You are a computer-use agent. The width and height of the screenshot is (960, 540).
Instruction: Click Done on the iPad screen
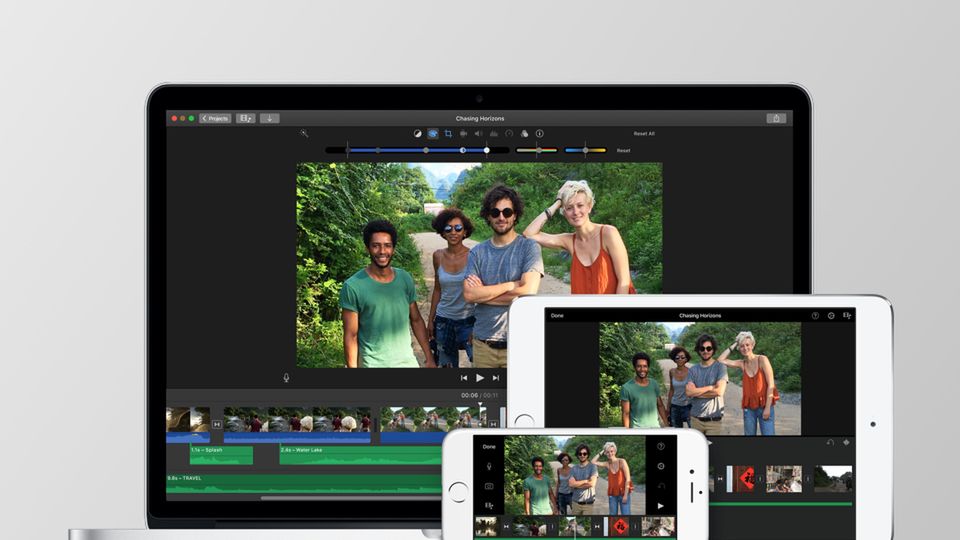pos(557,316)
